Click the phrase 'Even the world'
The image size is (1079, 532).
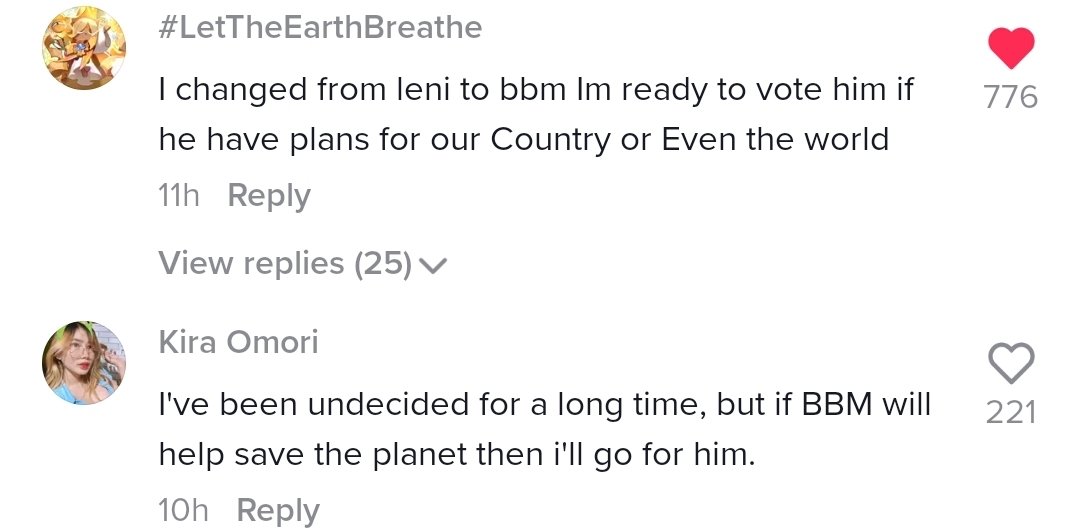pyautogui.click(x=776, y=140)
